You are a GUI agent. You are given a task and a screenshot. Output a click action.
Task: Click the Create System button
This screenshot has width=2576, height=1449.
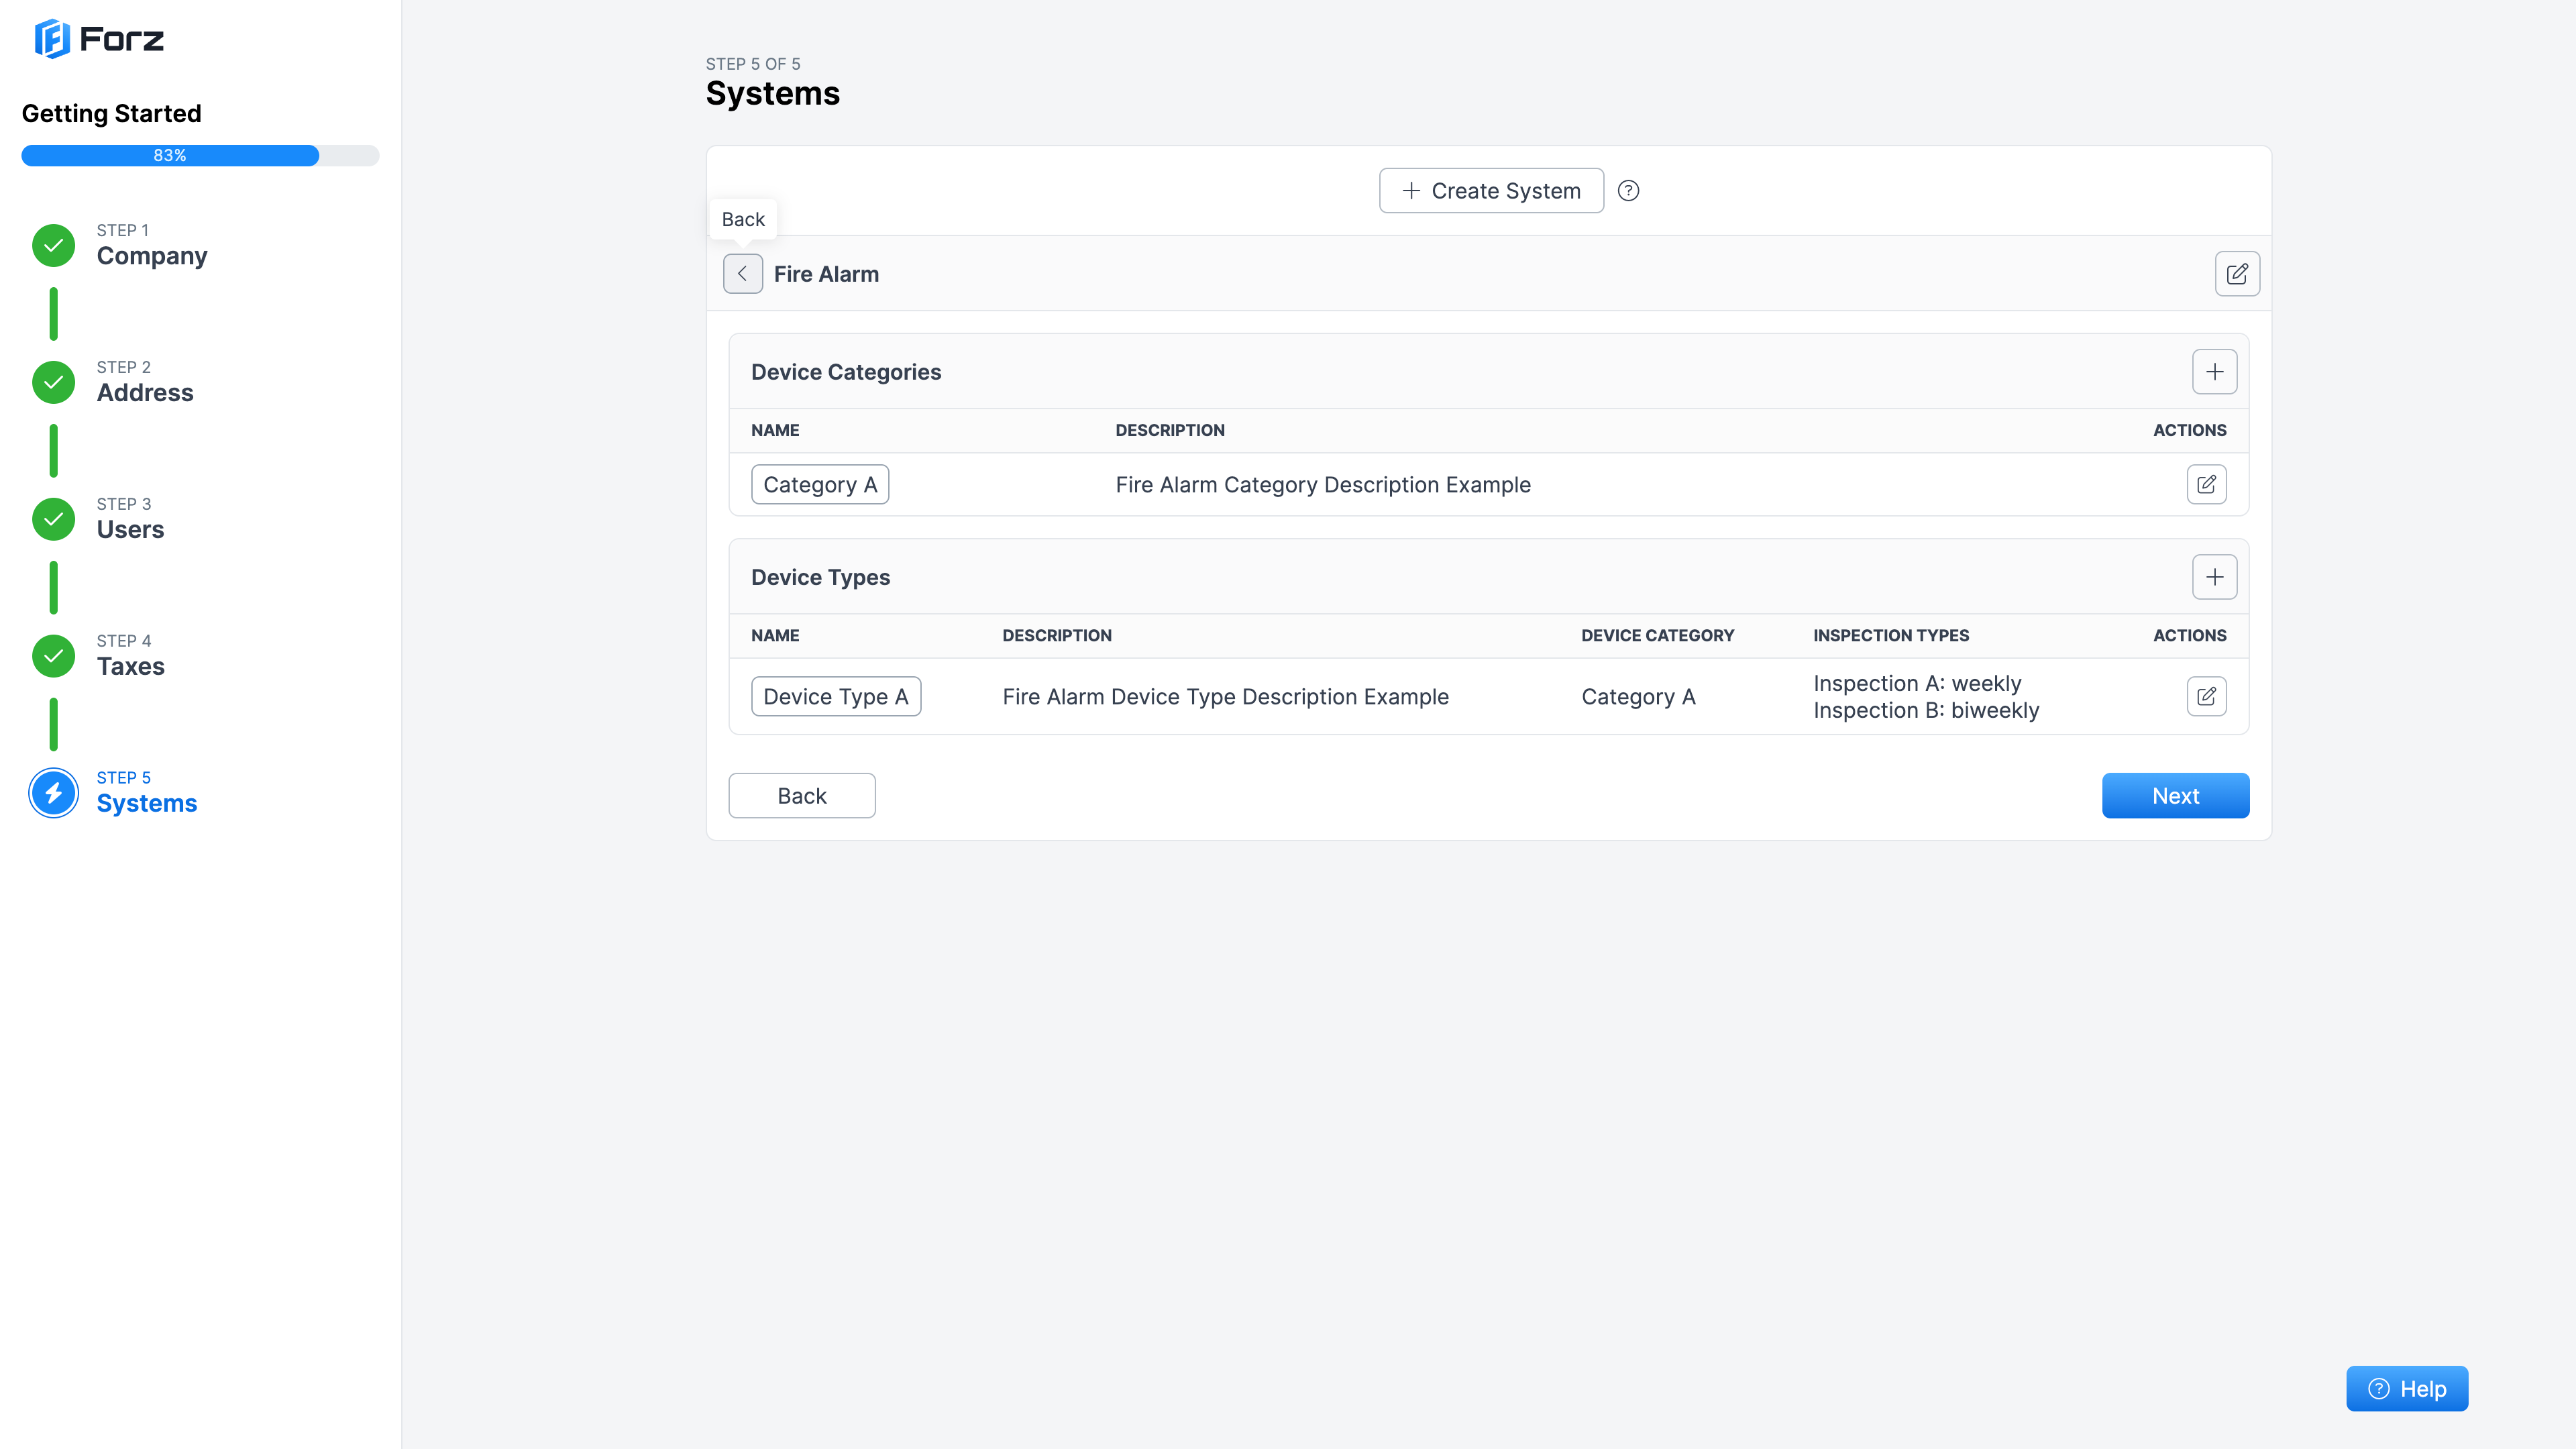click(x=1491, y=190)
